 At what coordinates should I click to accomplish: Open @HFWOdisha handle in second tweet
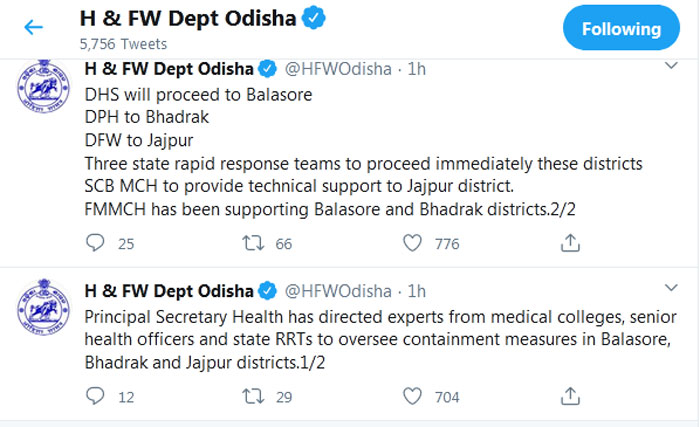click(338, 291)
